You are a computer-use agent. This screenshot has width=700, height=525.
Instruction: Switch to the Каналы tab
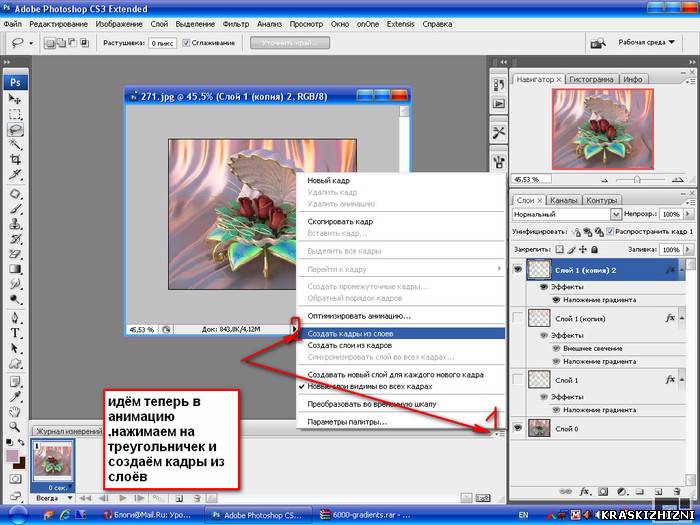click(563, 200)
